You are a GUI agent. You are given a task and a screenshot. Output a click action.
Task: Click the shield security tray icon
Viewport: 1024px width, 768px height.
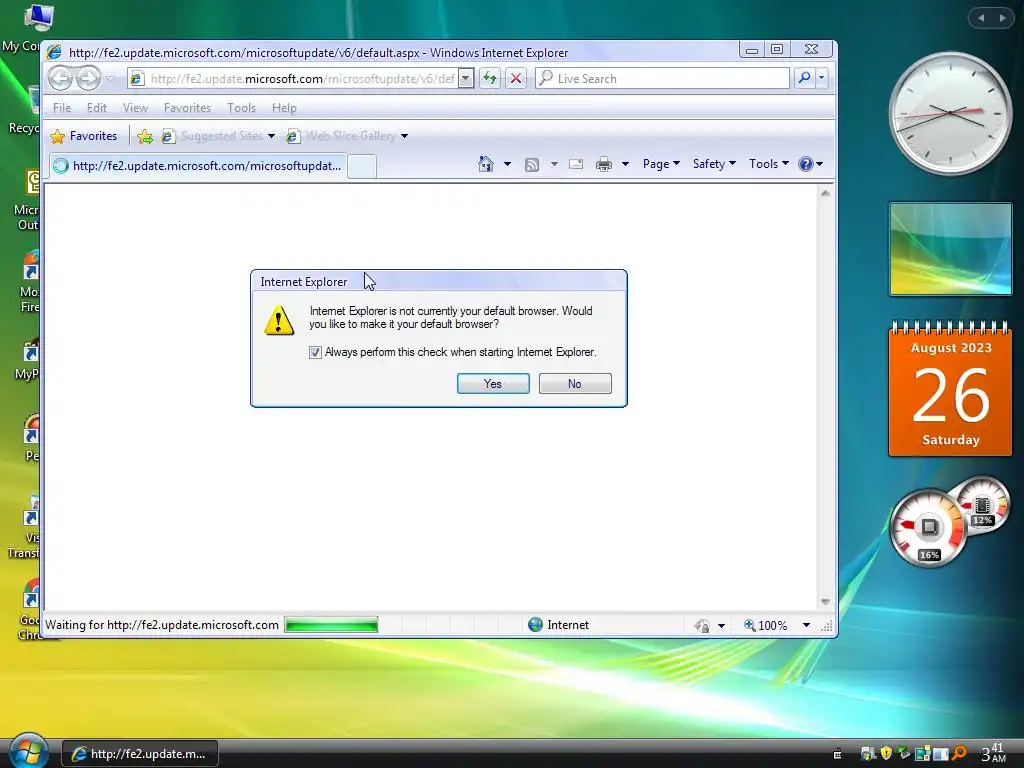tap(886, 753)
